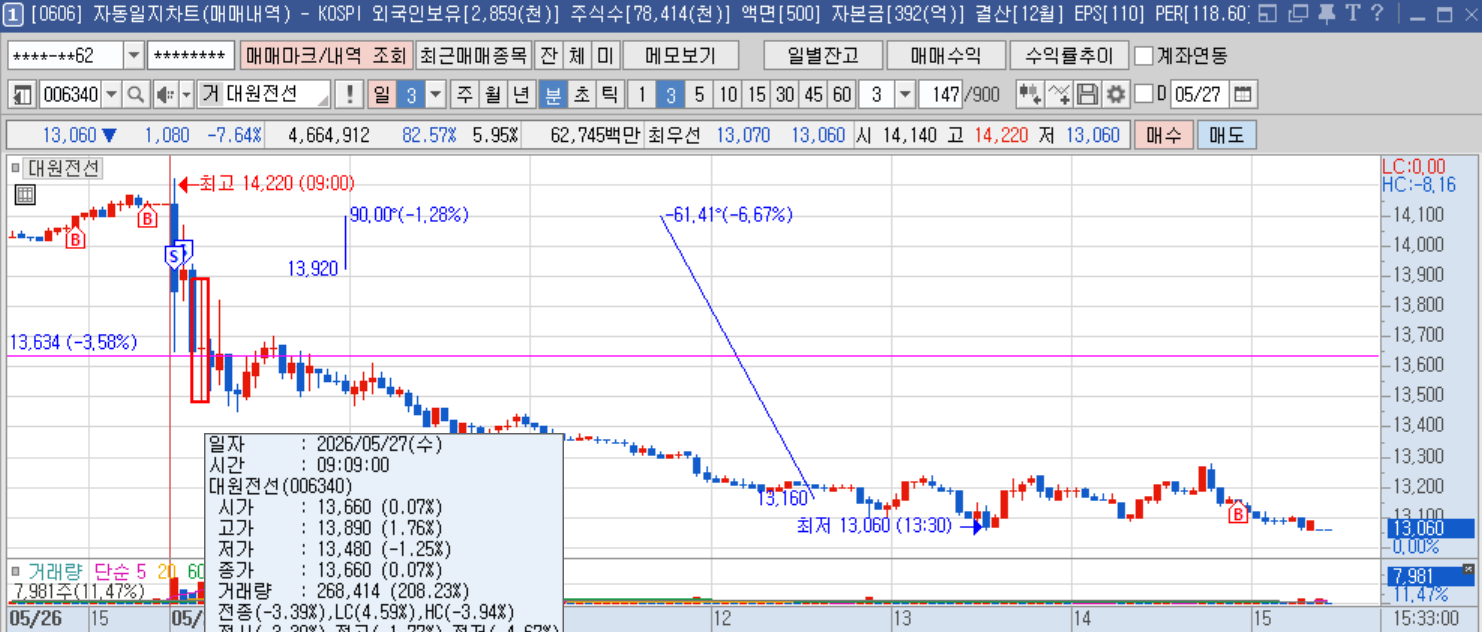This screenshot has height=632, width=1482.
Task: Open chart settings gear icon
Action: [x=1116, y=95]
